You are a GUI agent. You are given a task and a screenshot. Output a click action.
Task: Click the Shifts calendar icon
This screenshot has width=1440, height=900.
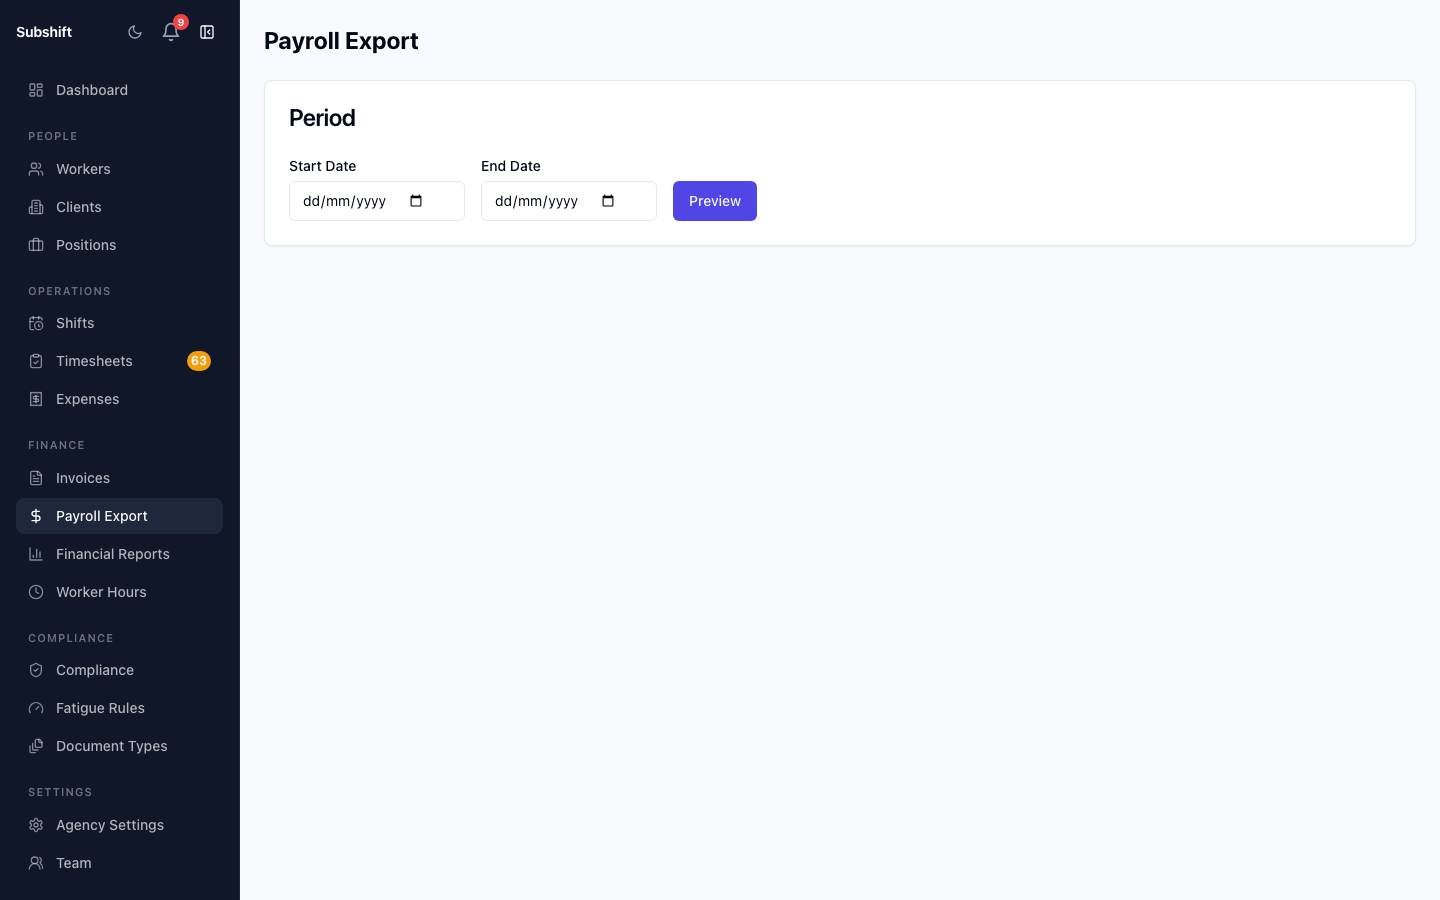pyautogui.click(x=36, y=323)
